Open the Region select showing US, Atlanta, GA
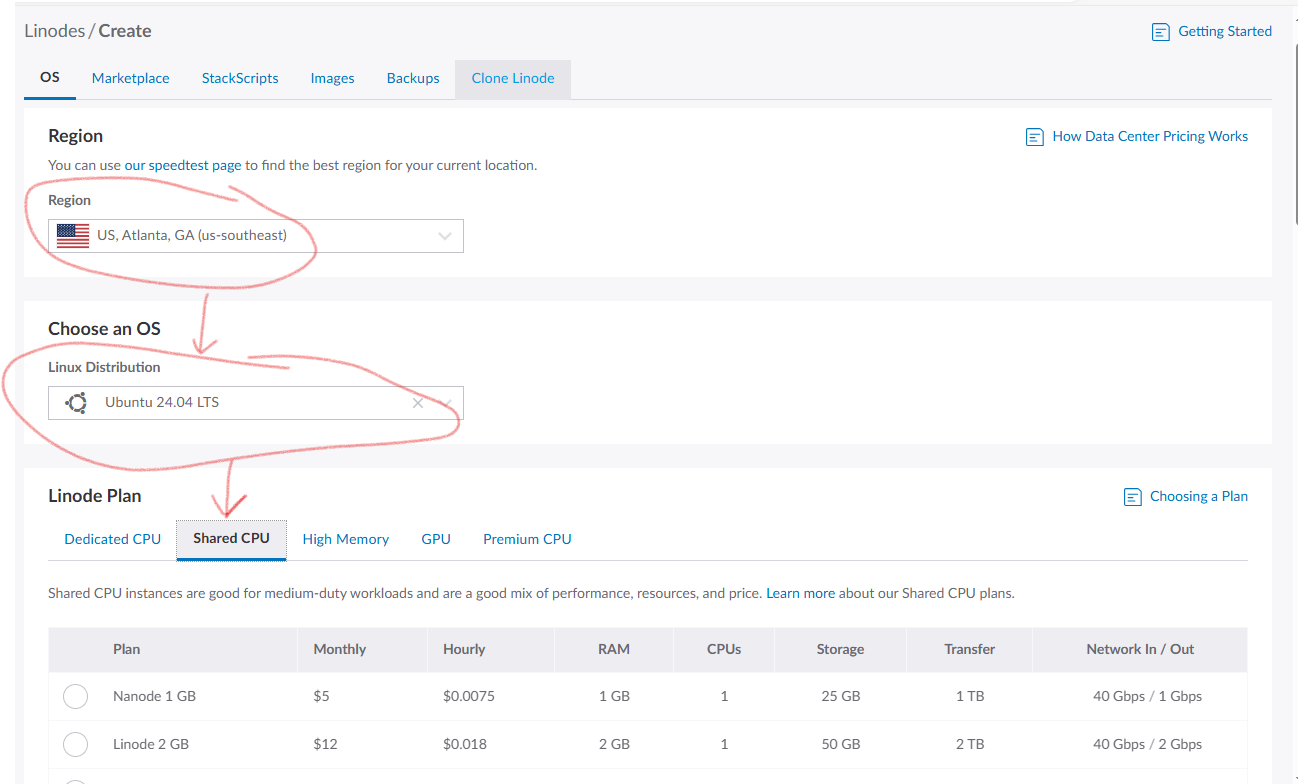 [256, 236]
